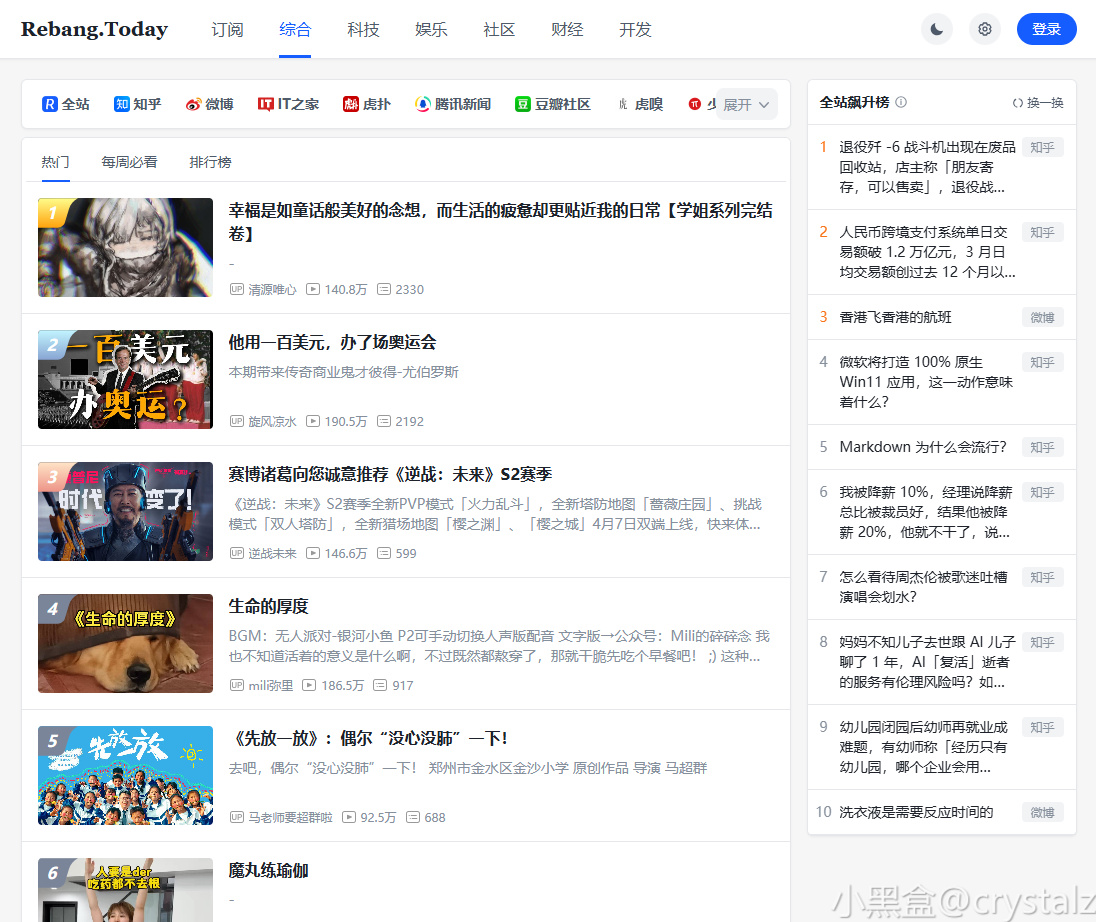
Task: Go to Rebang.Today home logo
Action: point(94,29)
